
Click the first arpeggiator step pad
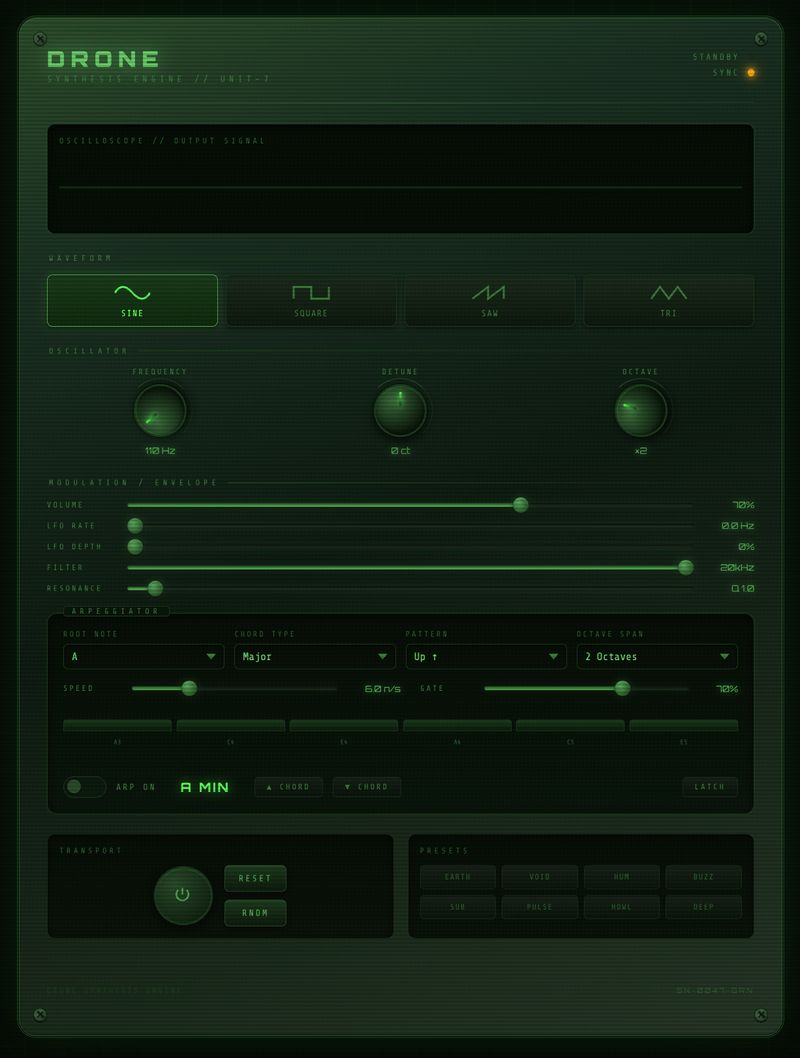117,726
